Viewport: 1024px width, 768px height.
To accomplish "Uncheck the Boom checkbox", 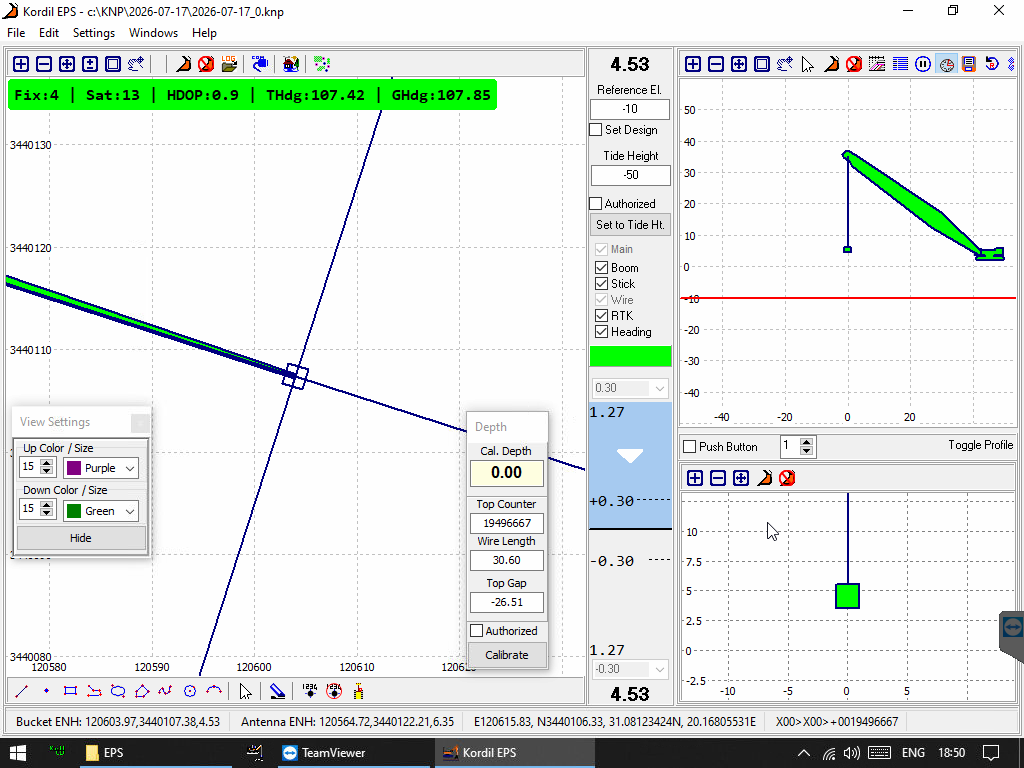I will tap(601, 268).
